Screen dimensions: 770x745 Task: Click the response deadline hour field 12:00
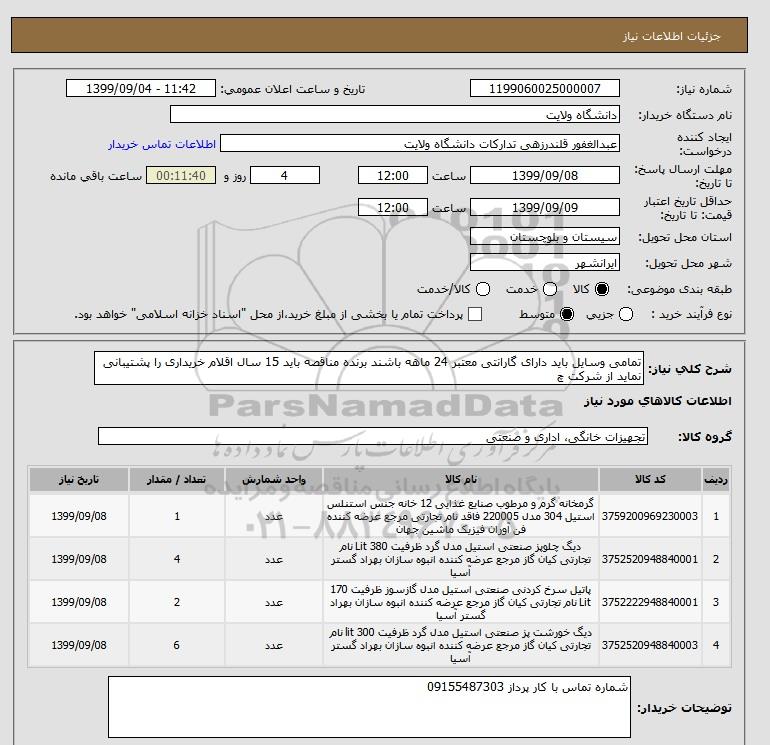392,175
